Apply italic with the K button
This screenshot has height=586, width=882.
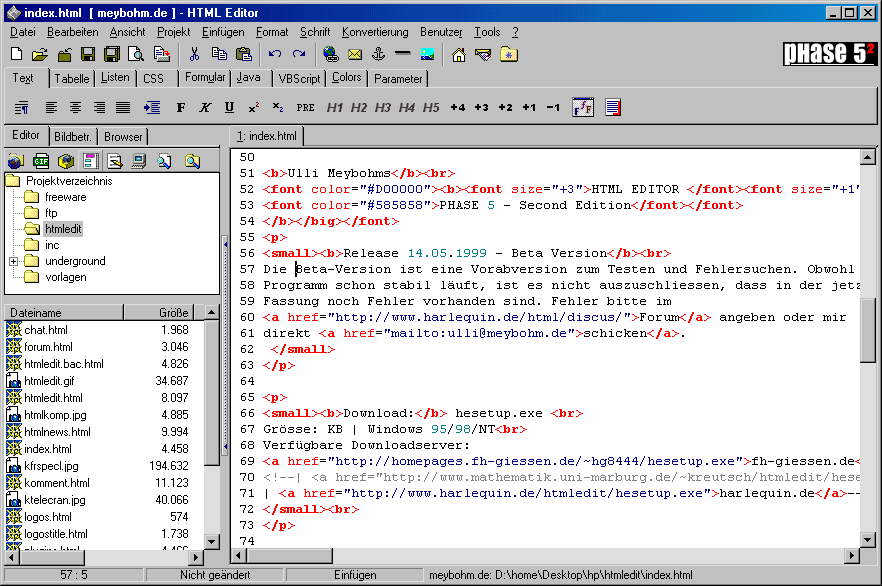(x=205, y=107)
